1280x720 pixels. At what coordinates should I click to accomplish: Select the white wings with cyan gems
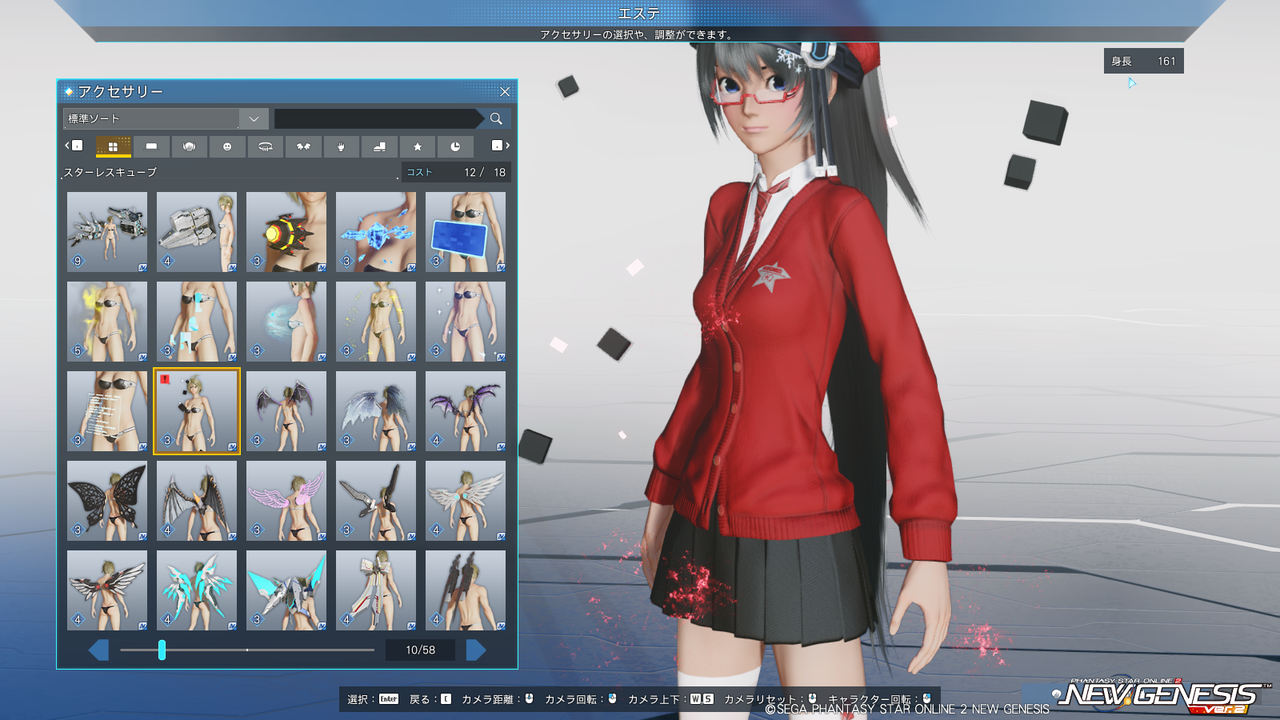(x=466, y=501)
